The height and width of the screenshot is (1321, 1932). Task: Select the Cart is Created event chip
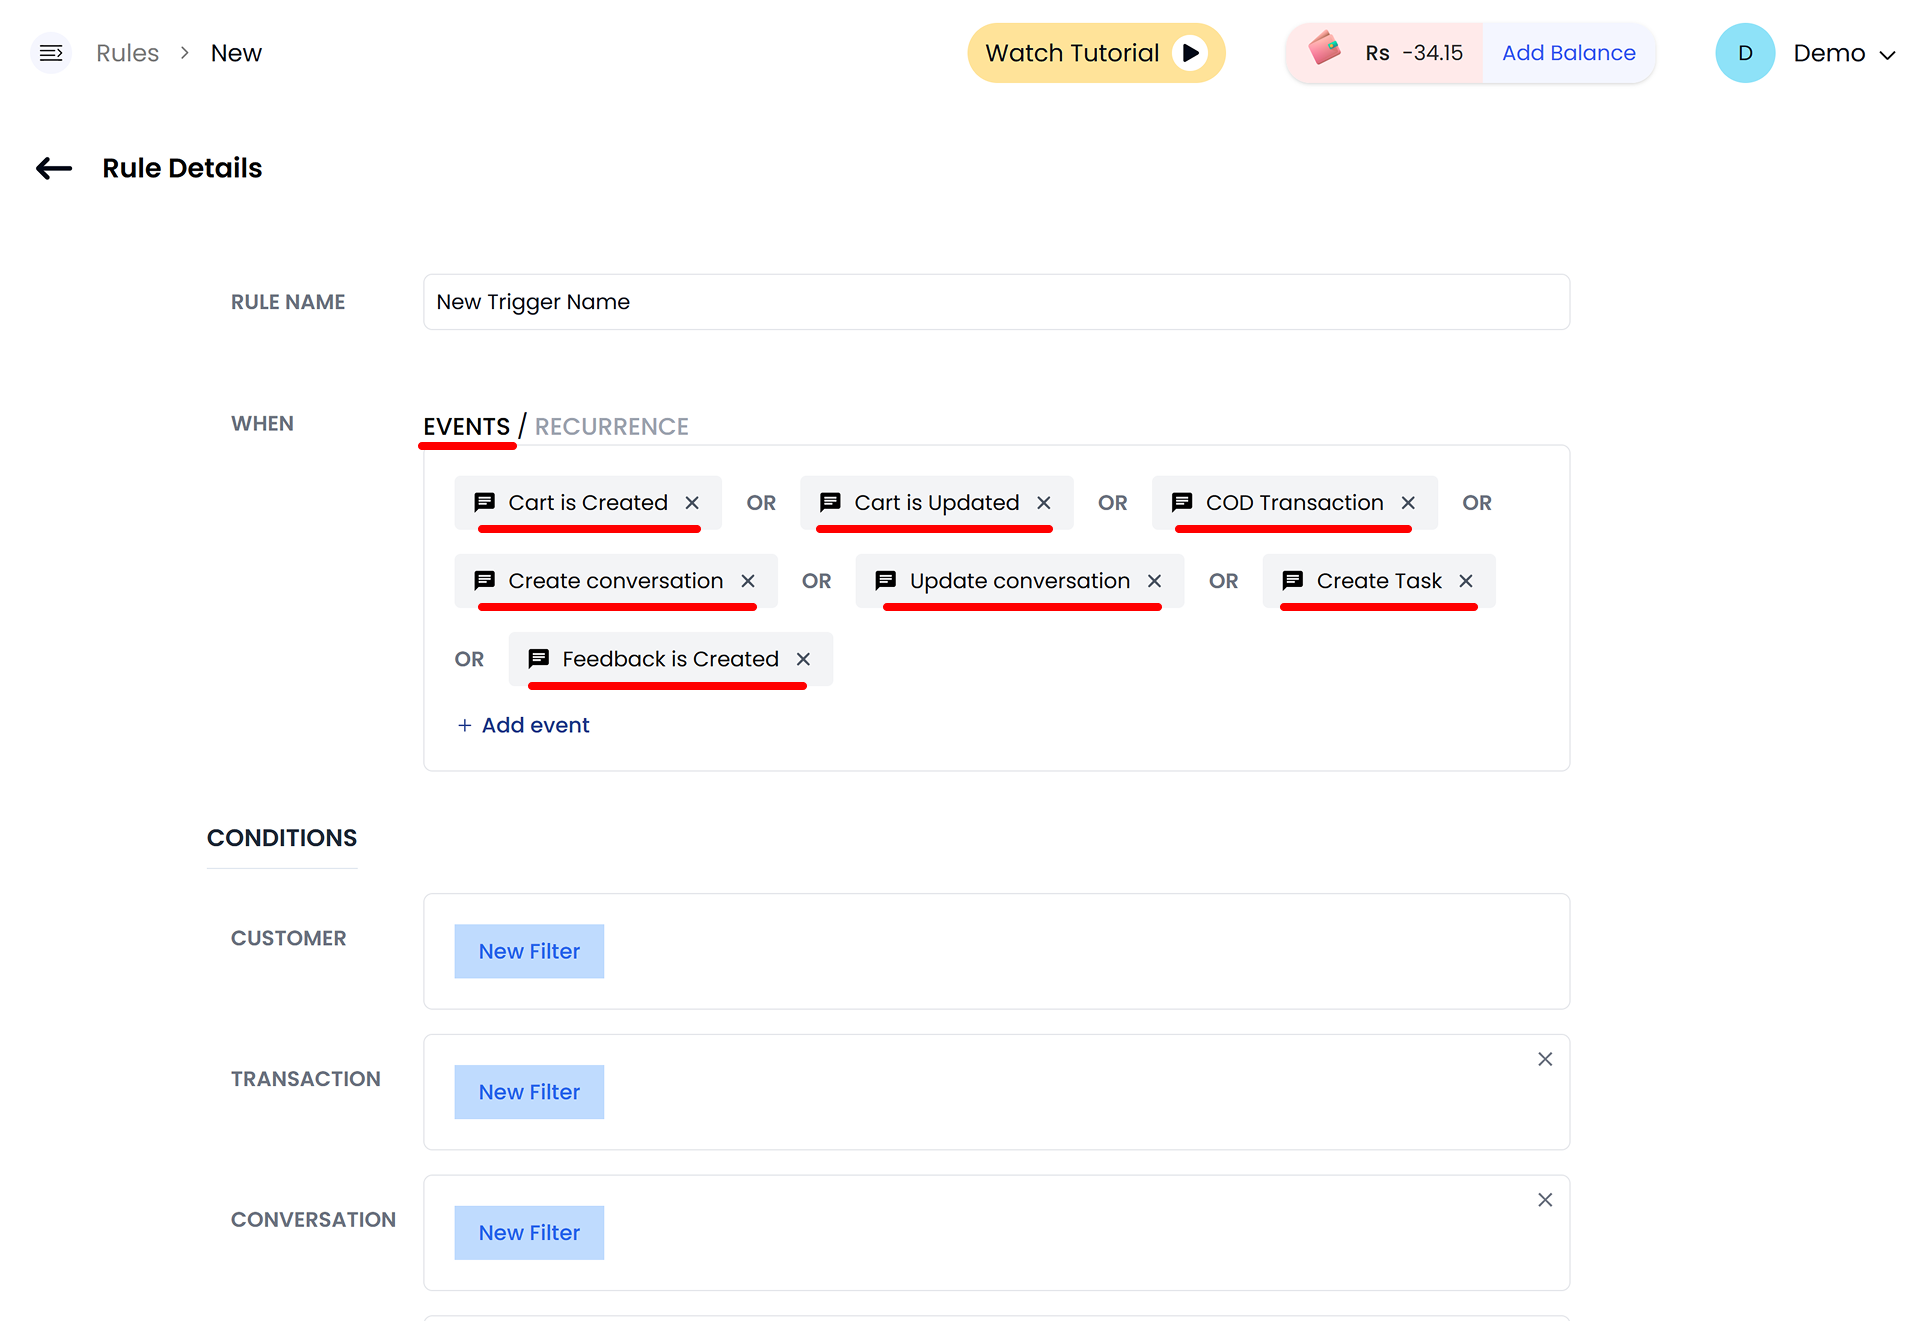pos(588,503)
